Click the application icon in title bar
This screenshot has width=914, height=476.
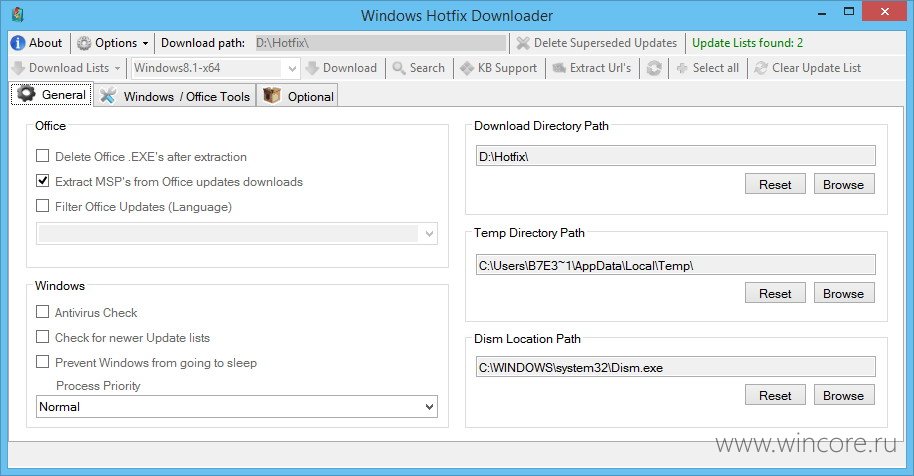(17, 14)
